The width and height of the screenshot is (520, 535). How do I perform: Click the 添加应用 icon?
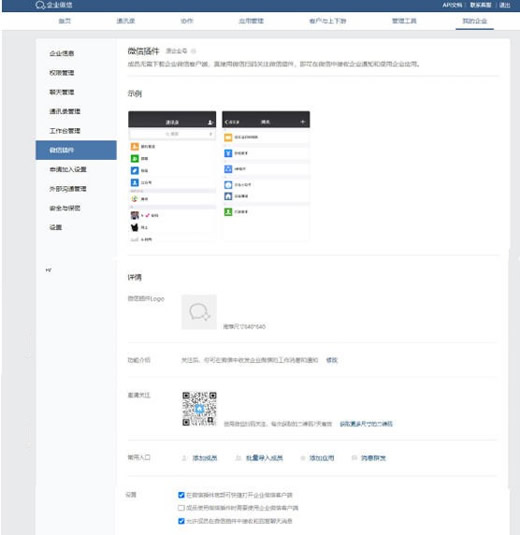[x=302, y=458]
